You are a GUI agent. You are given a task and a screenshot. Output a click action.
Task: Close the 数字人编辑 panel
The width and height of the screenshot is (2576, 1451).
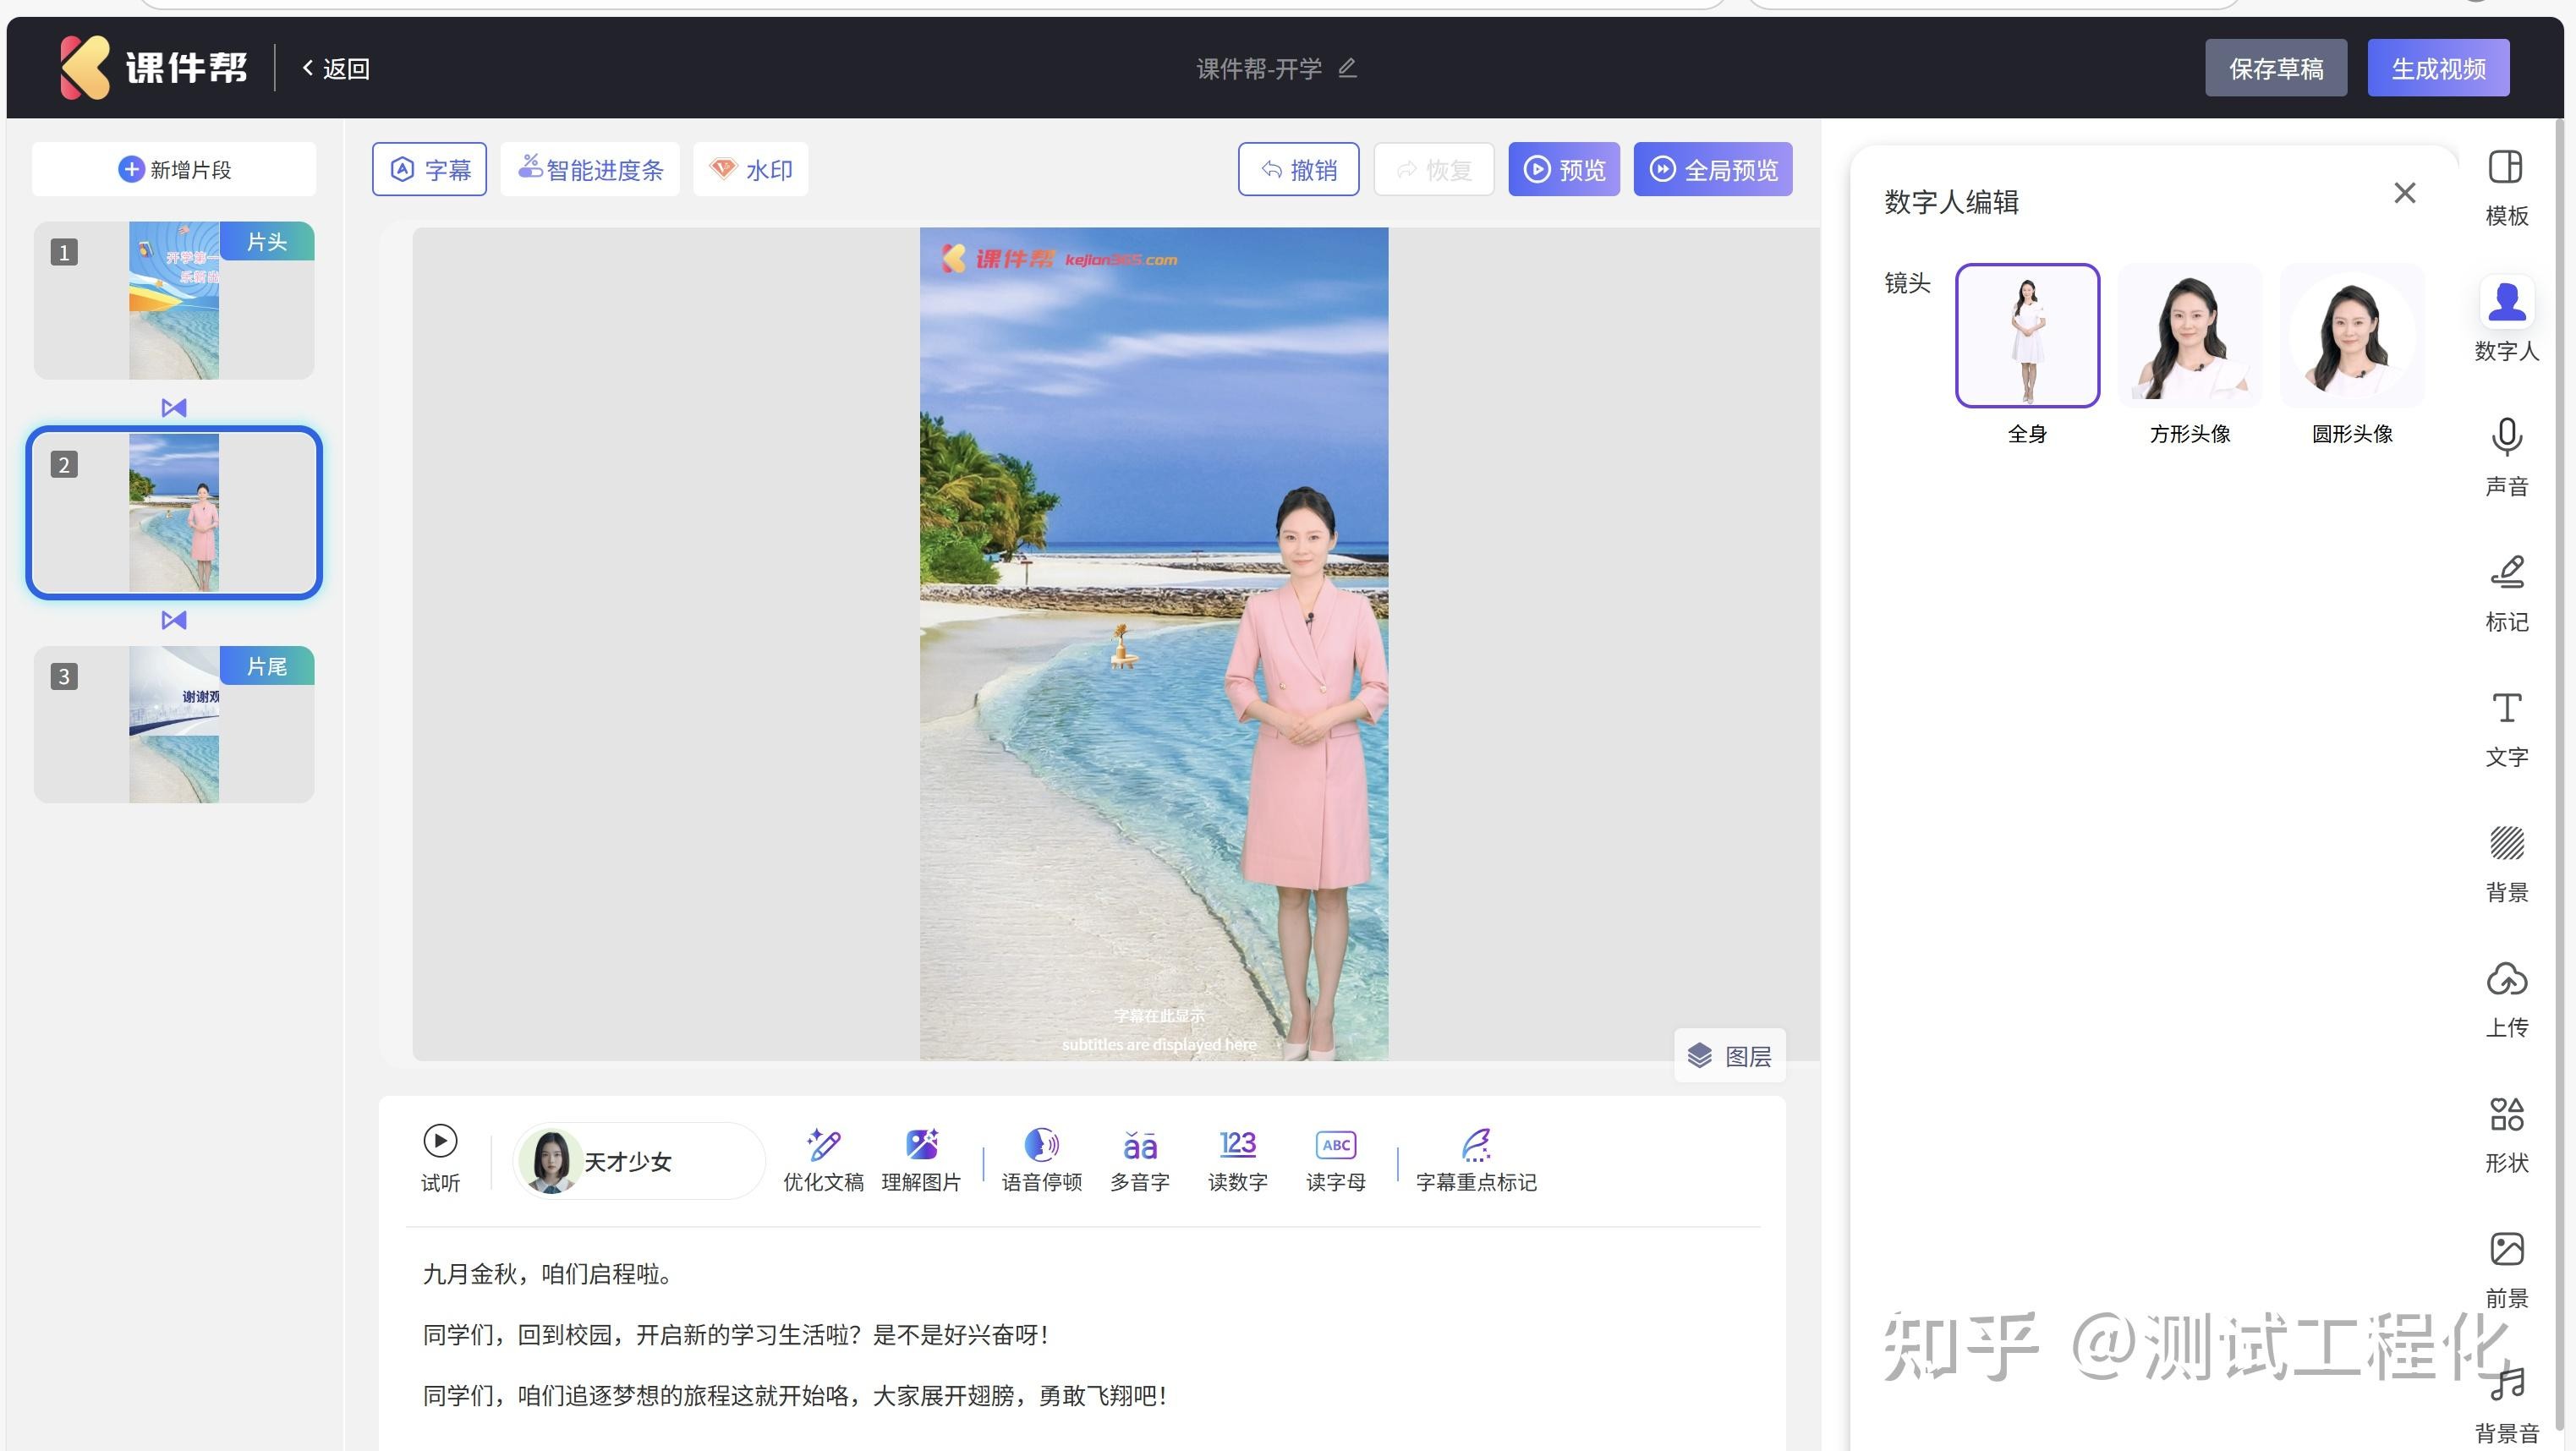pos(2404,192)
